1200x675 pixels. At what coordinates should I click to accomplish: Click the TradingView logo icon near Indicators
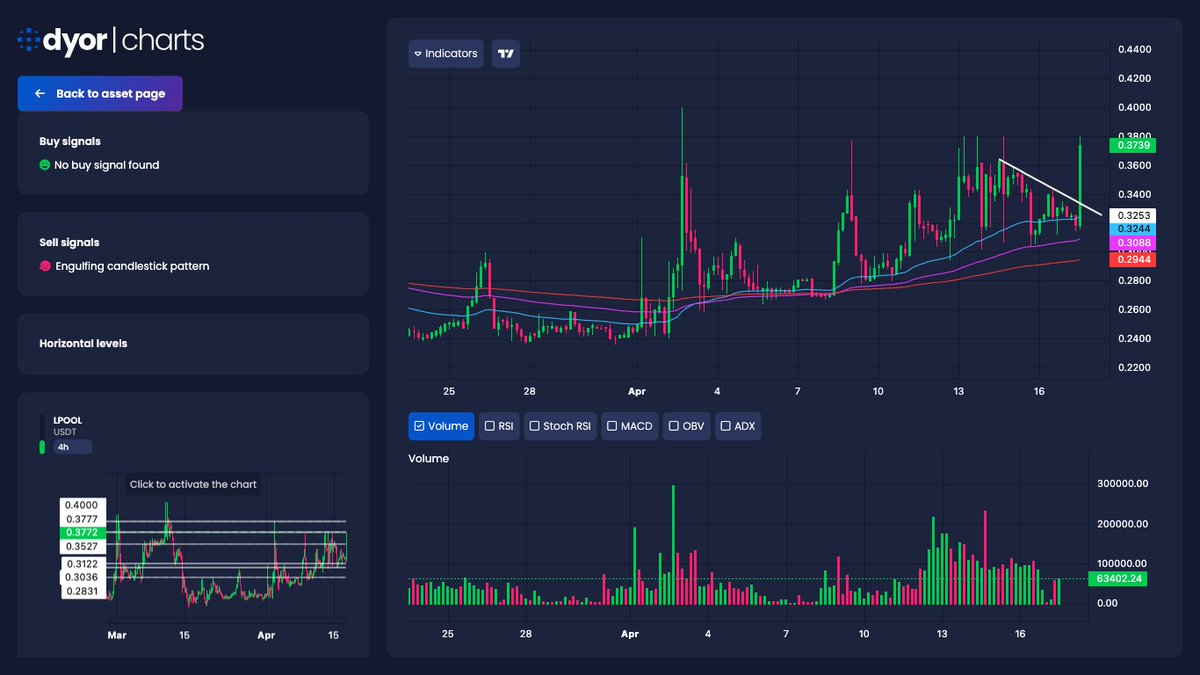pyautogui.click(x=505, y=53)
